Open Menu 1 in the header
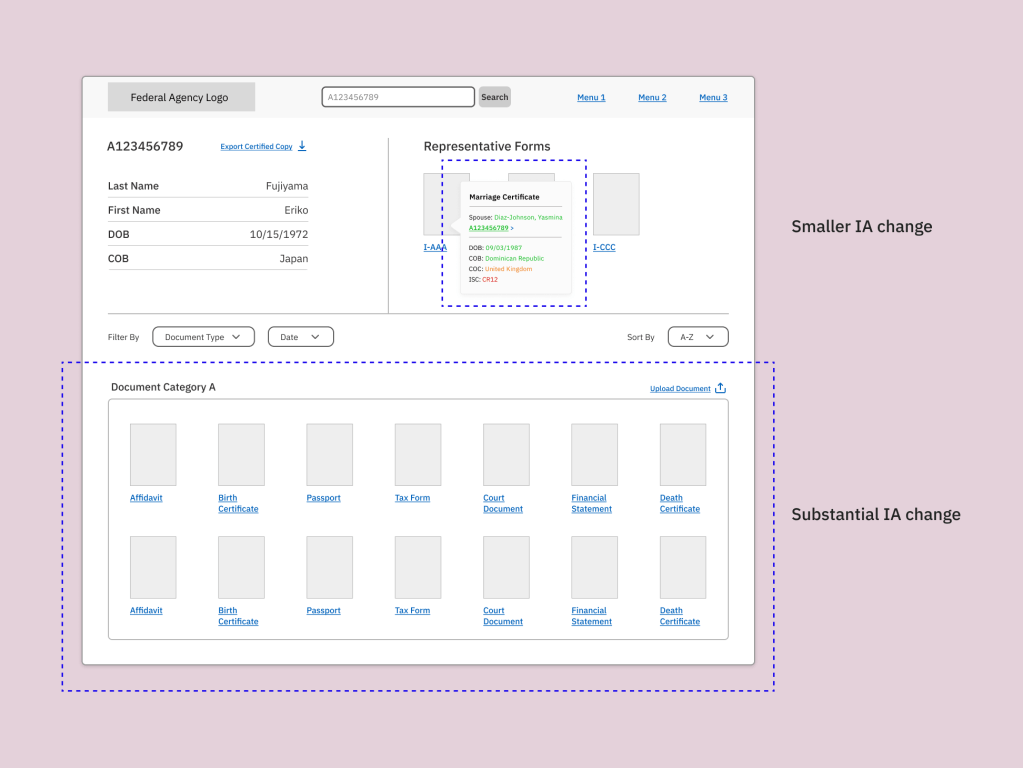The width and height of the screenshot is (1023, 768). [591, 98]
